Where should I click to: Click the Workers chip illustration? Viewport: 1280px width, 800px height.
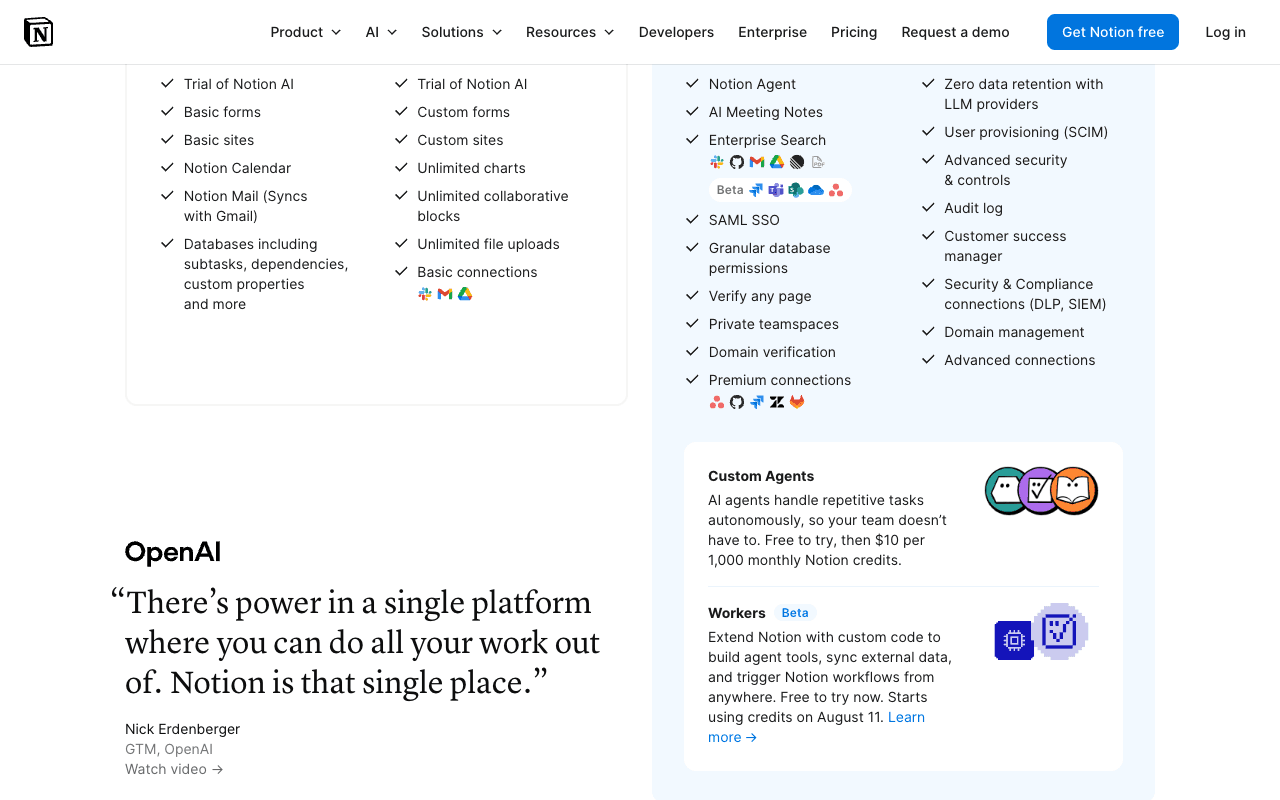(x=1041, y=632)
